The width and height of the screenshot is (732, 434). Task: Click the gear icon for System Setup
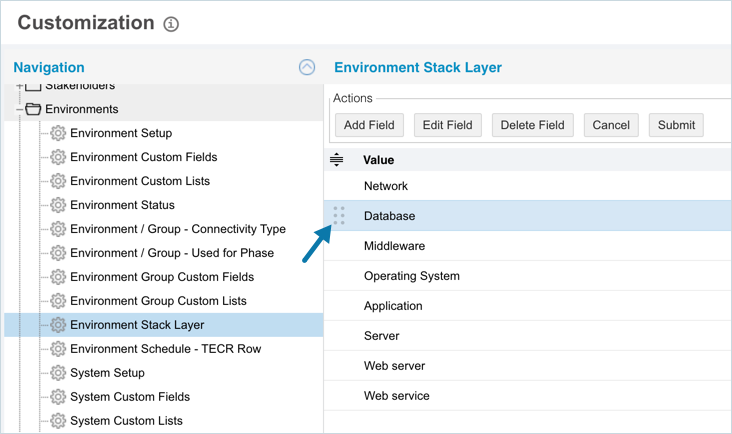pos(58,373)
